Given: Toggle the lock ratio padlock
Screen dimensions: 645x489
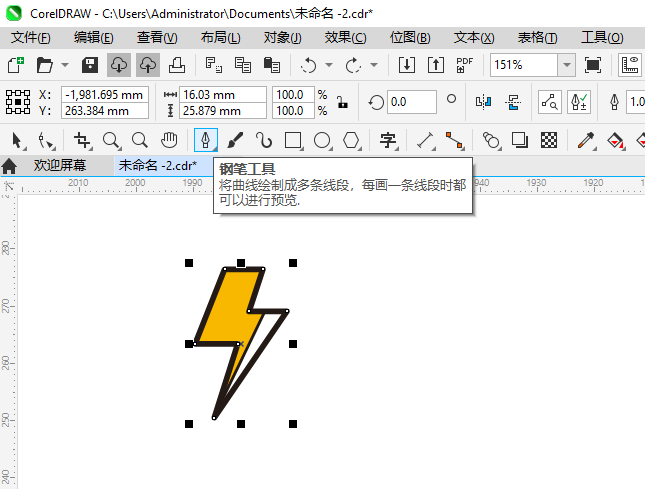Looking at the screenshot, I should coord(342,102).
